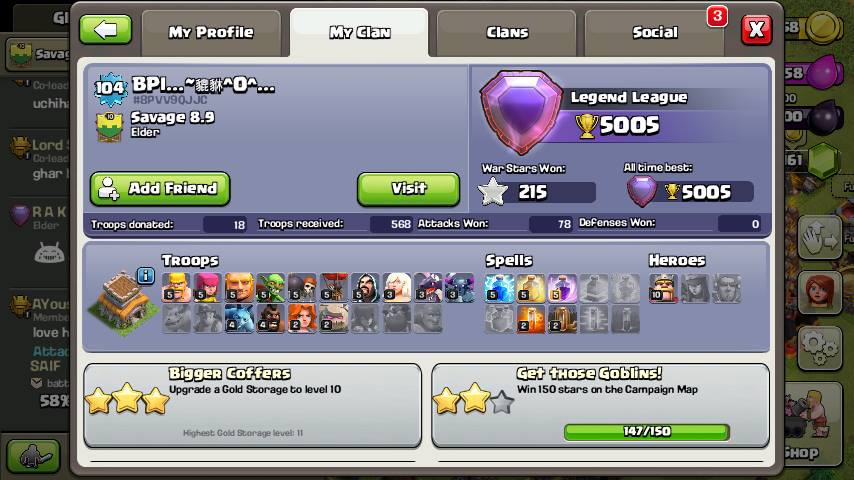Open the Bigger Coffers achievement panel
854x480 pixels.
253,406
